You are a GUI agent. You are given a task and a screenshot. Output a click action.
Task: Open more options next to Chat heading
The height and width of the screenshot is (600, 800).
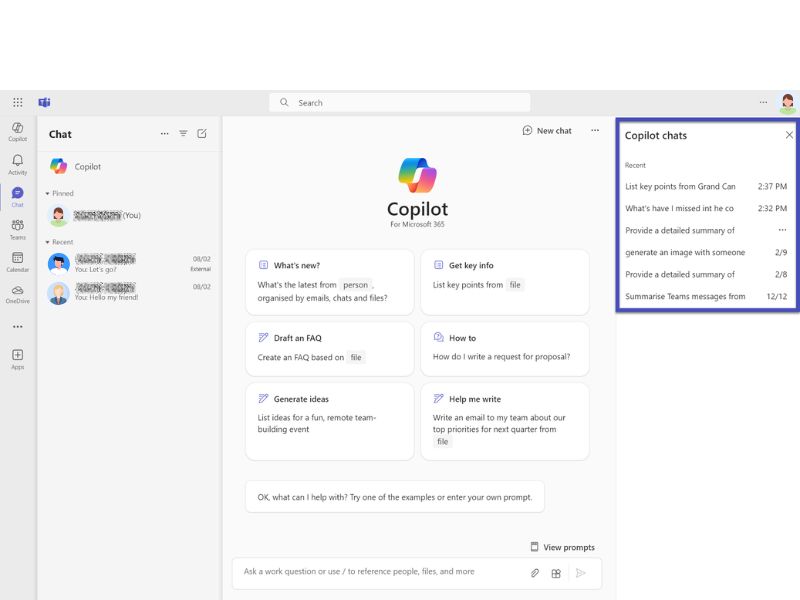(x=164, y=134)
